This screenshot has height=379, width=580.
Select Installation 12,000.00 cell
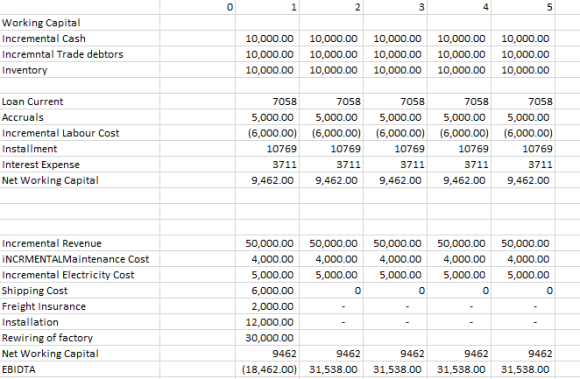(267, 322)
